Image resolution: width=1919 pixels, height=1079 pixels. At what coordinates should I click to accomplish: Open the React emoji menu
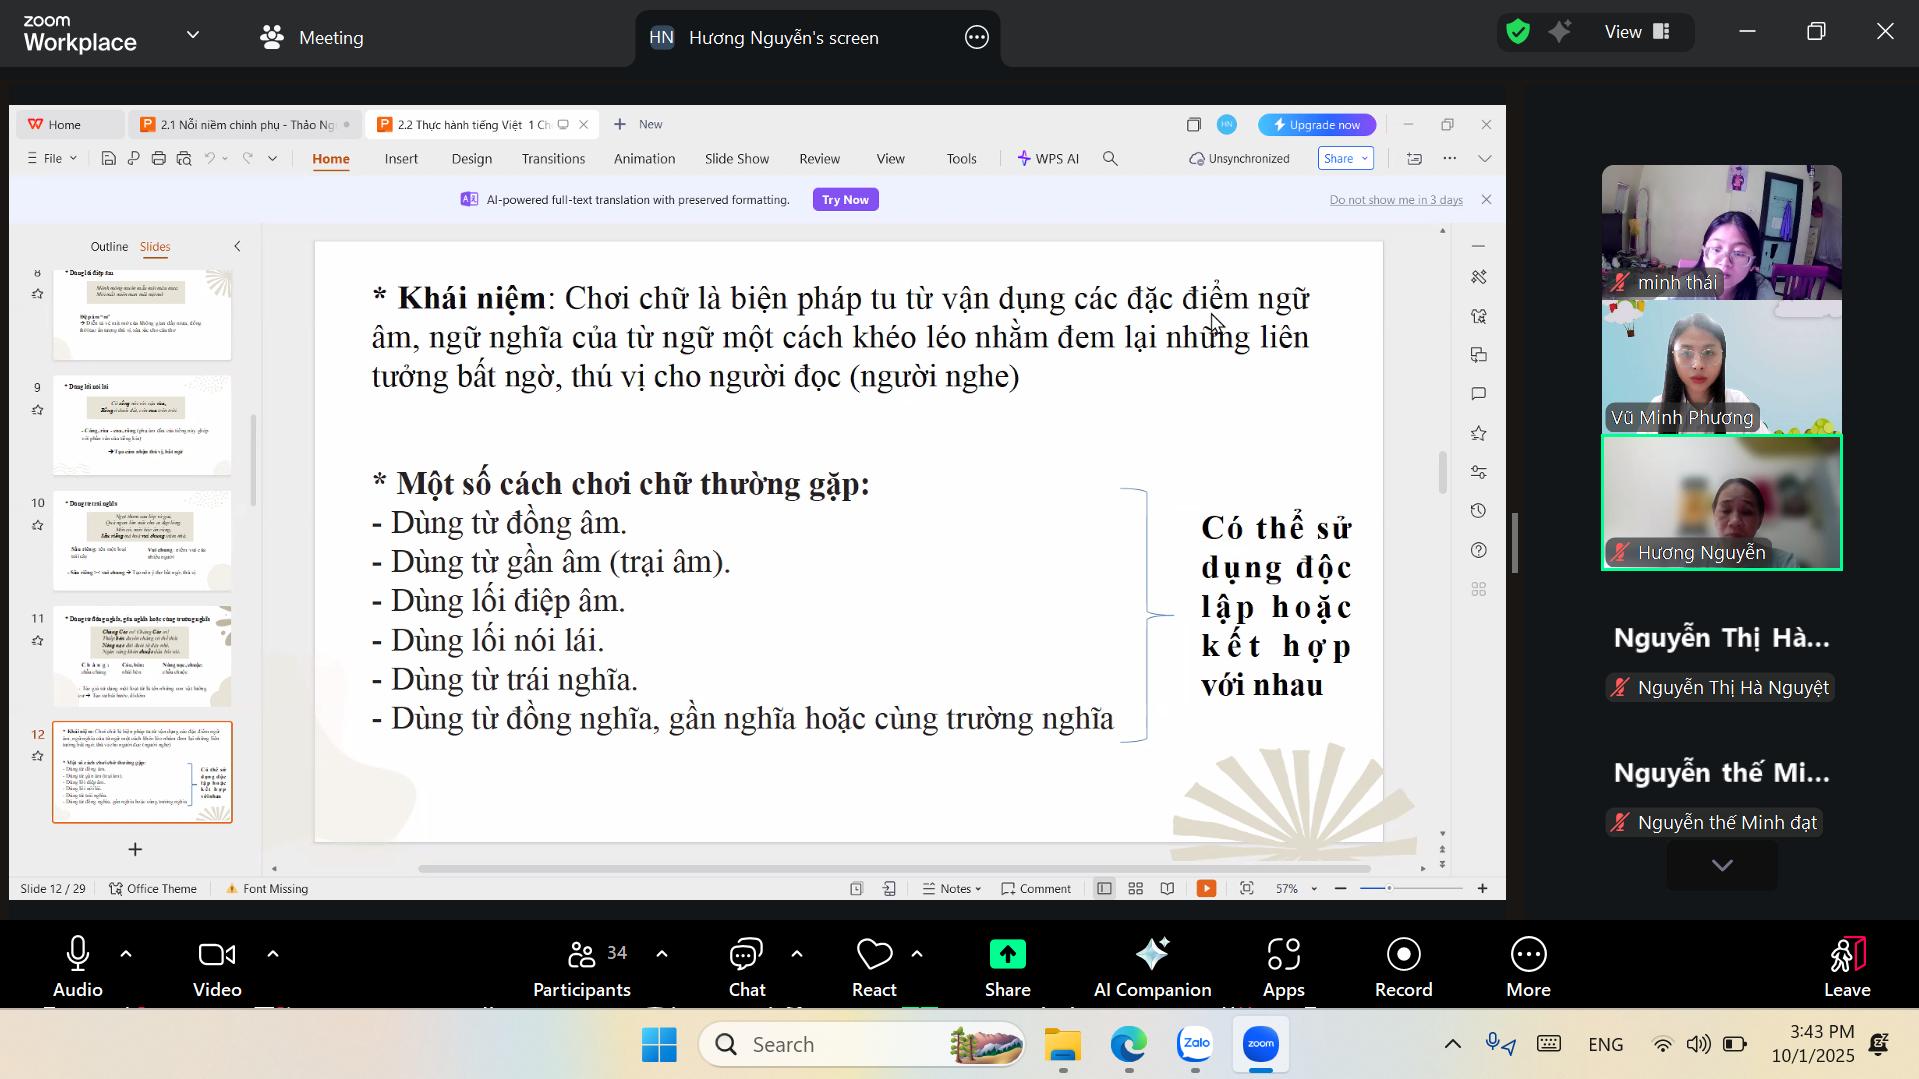tap(873, 966)
